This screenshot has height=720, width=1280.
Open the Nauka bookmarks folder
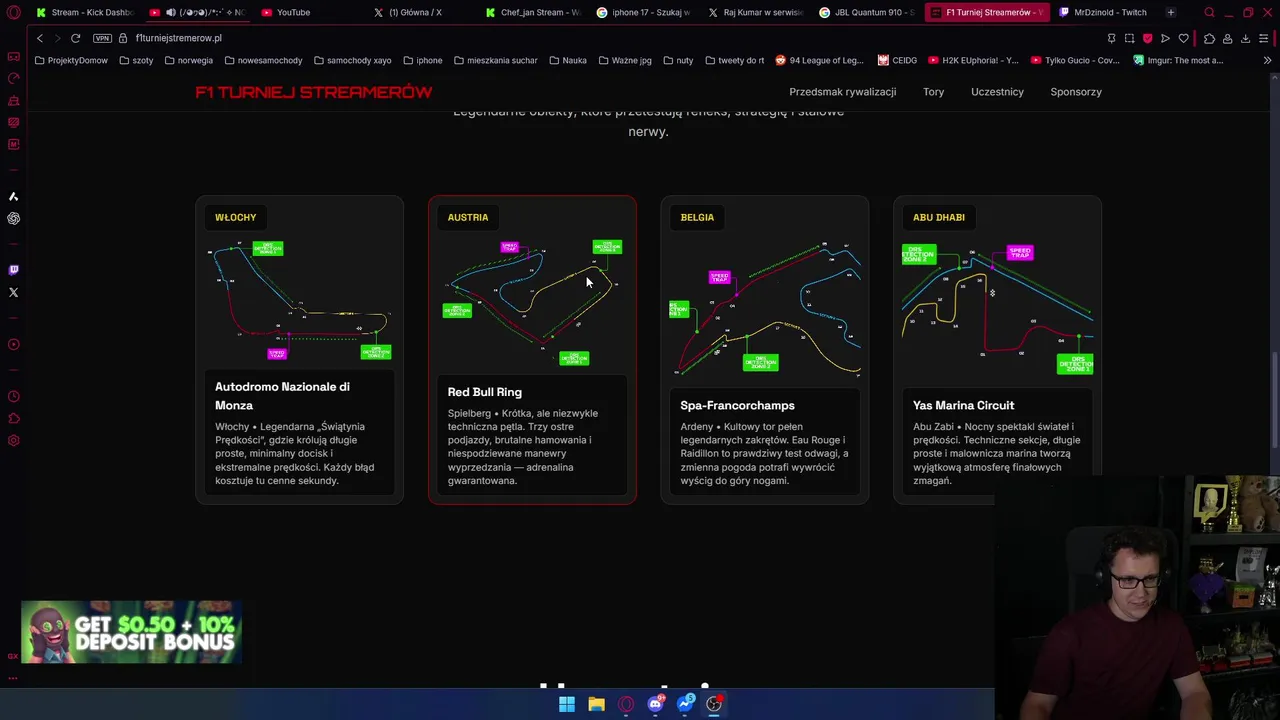pyautogui.click(x=568, y=60)
